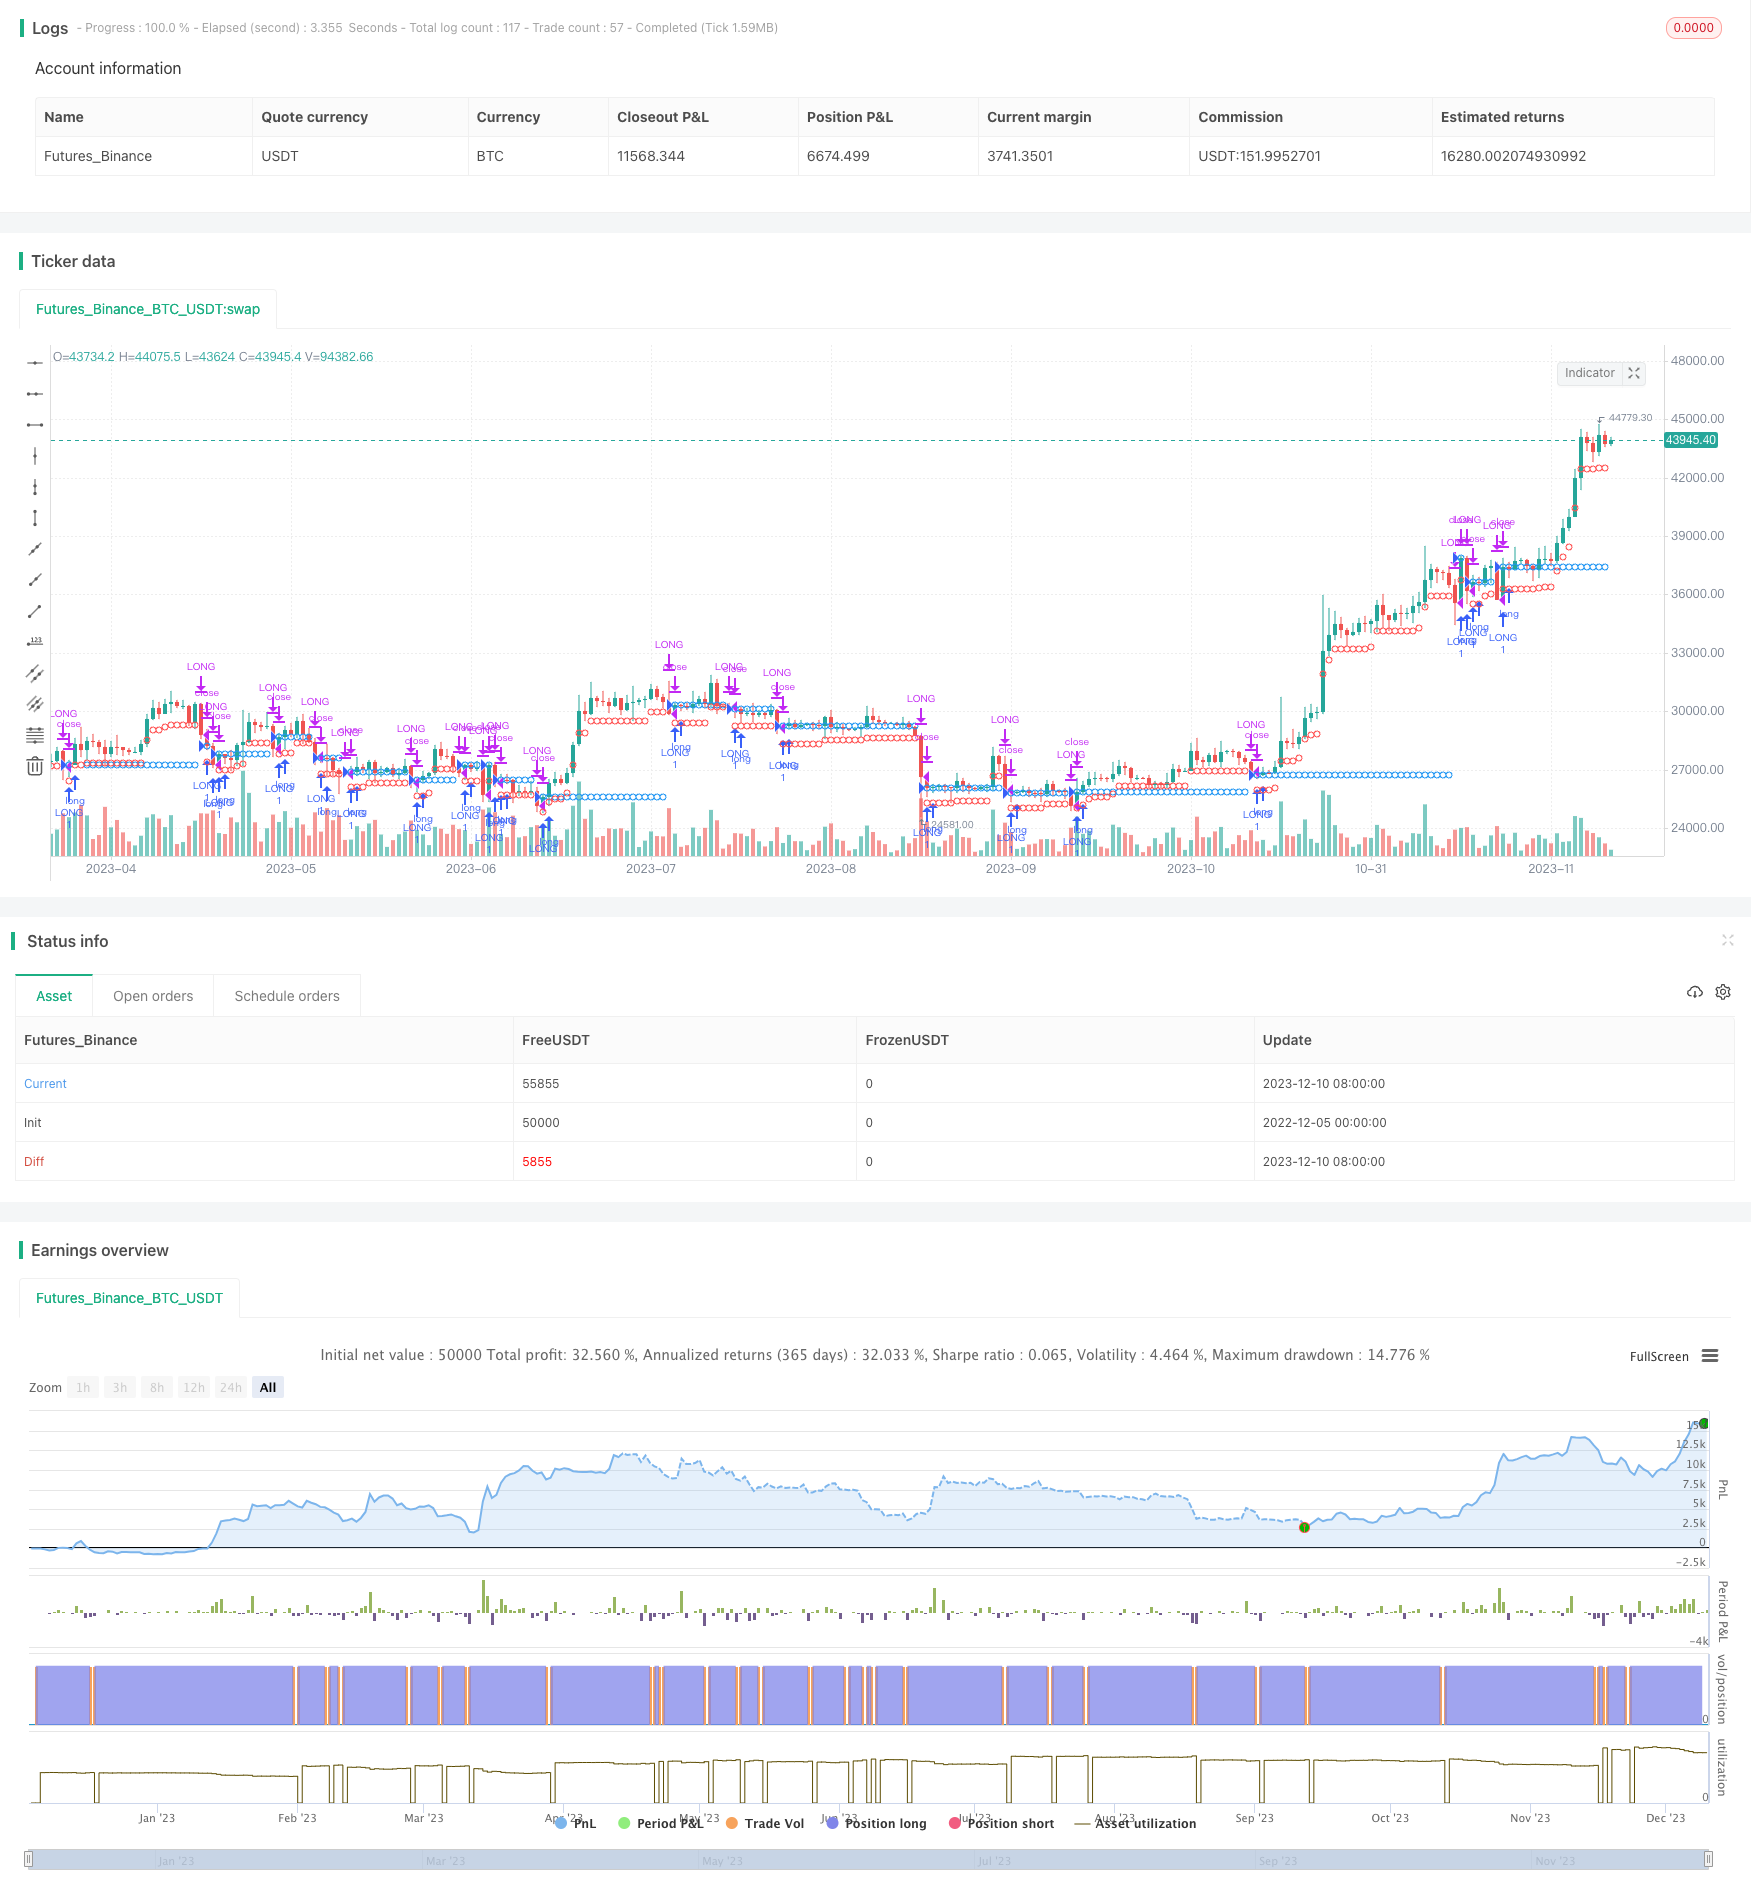The image size is (1751, 1900).
Task: Open the Schedule orders tab
Action: pyautogui.click(x=287, y=996)
